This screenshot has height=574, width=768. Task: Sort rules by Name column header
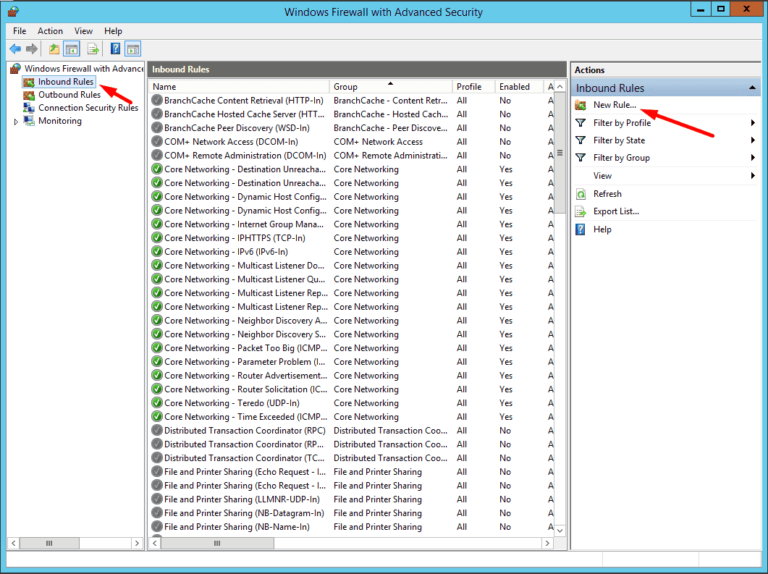239,87
